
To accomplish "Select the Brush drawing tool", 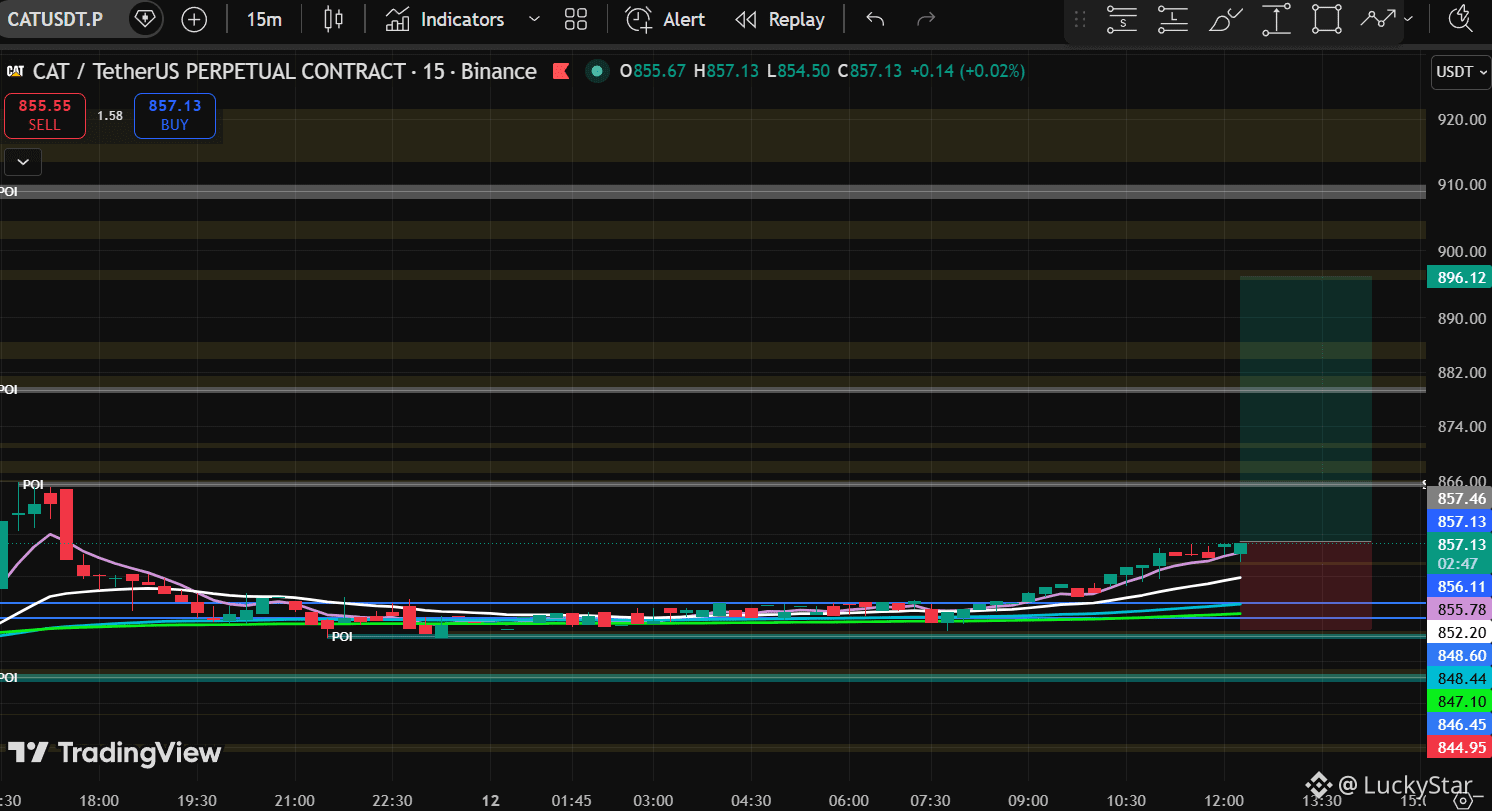I will tap(1225, 19).
